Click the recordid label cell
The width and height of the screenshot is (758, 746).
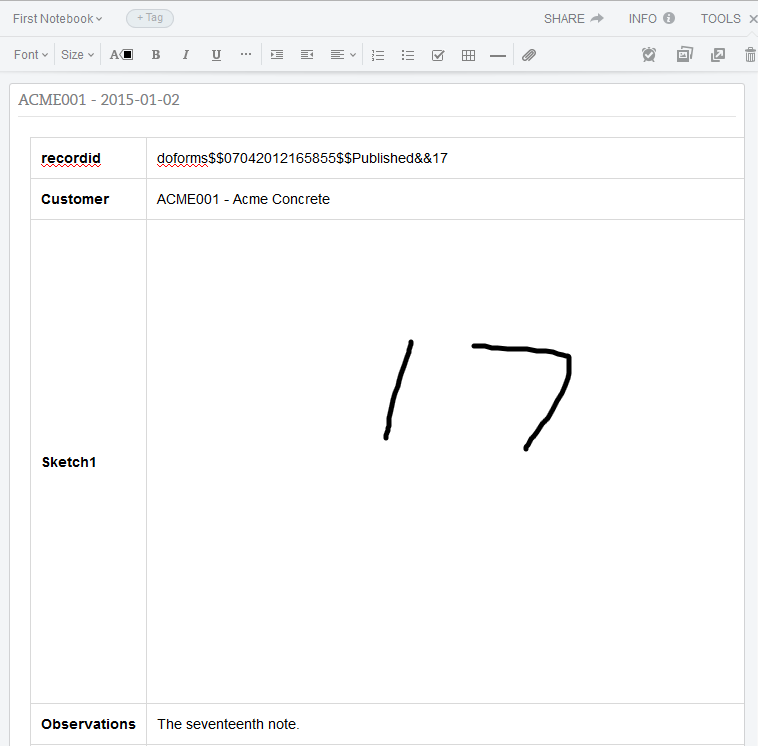[88, 158]
